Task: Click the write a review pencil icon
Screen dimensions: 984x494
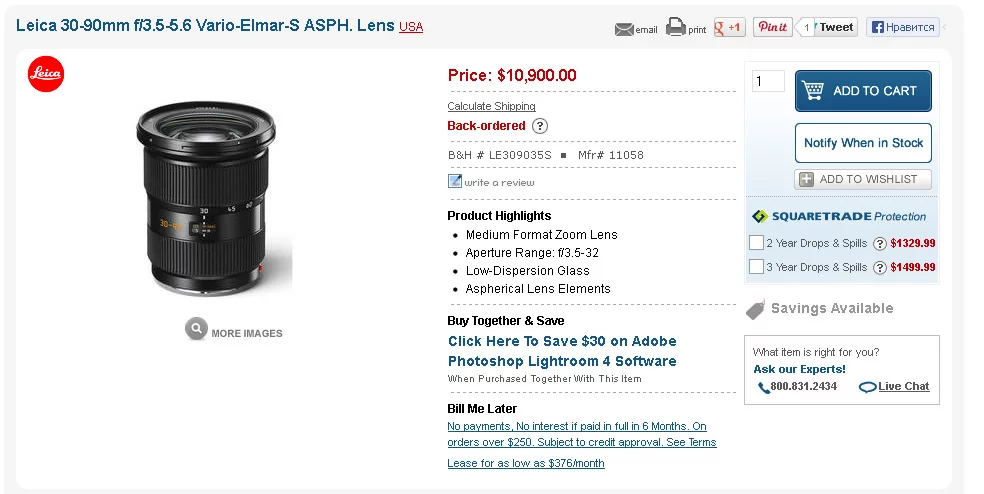Action: pyautogui.click(x=455, y=182)
